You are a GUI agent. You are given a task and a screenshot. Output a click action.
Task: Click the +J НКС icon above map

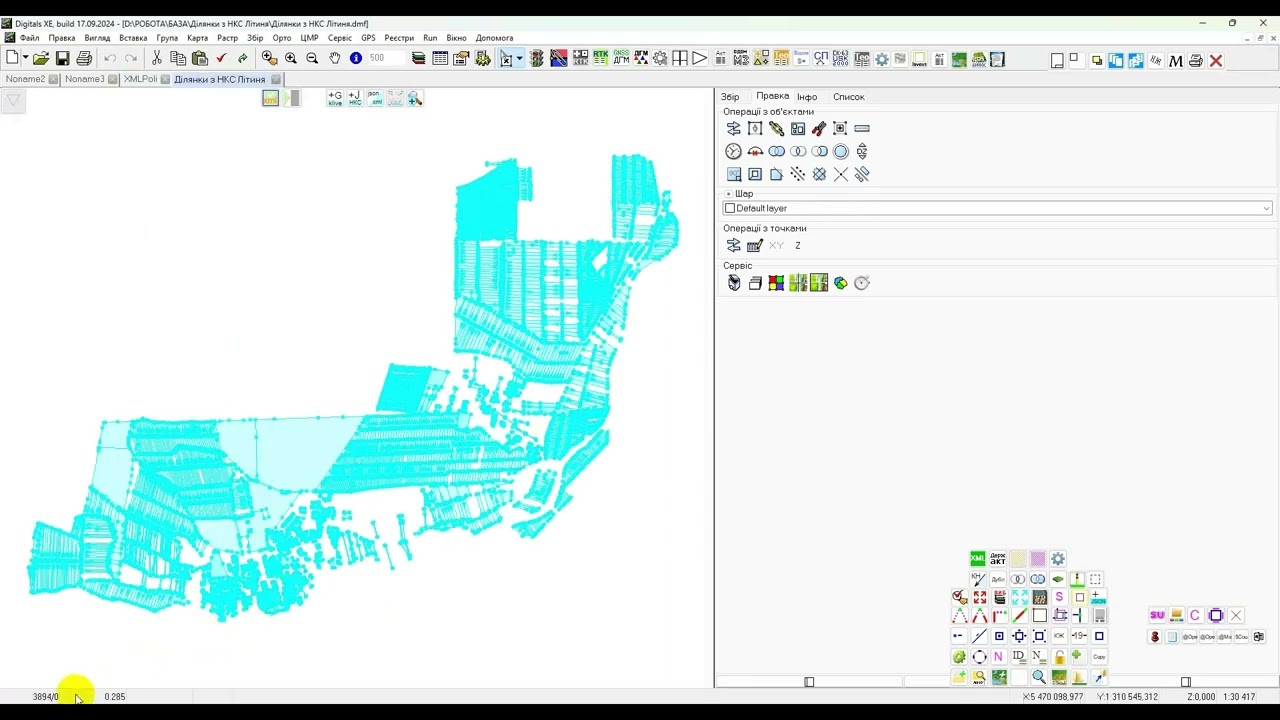(x=355, y=98)
